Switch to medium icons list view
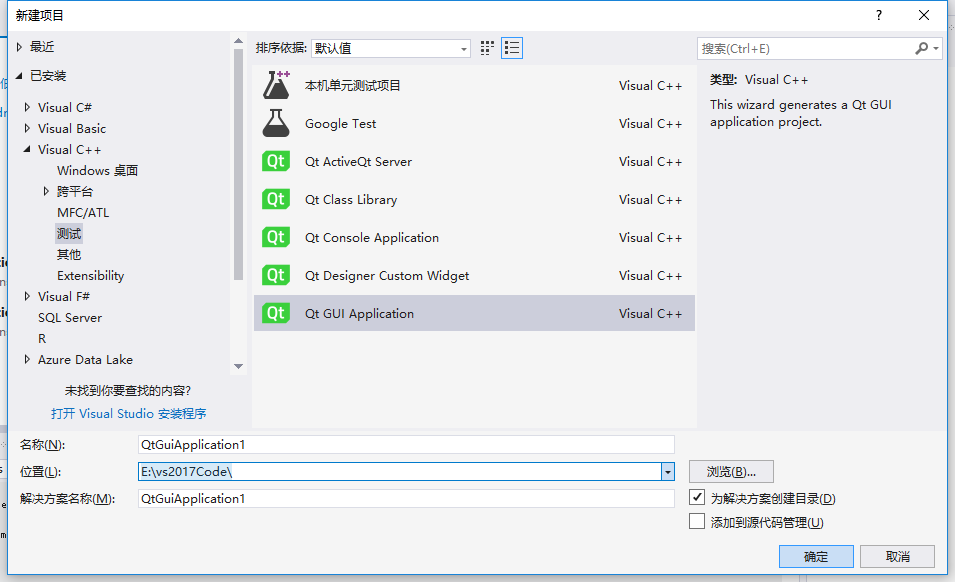Image resolution: width=955 pixels, height=582 pixels. pos(512,48)
